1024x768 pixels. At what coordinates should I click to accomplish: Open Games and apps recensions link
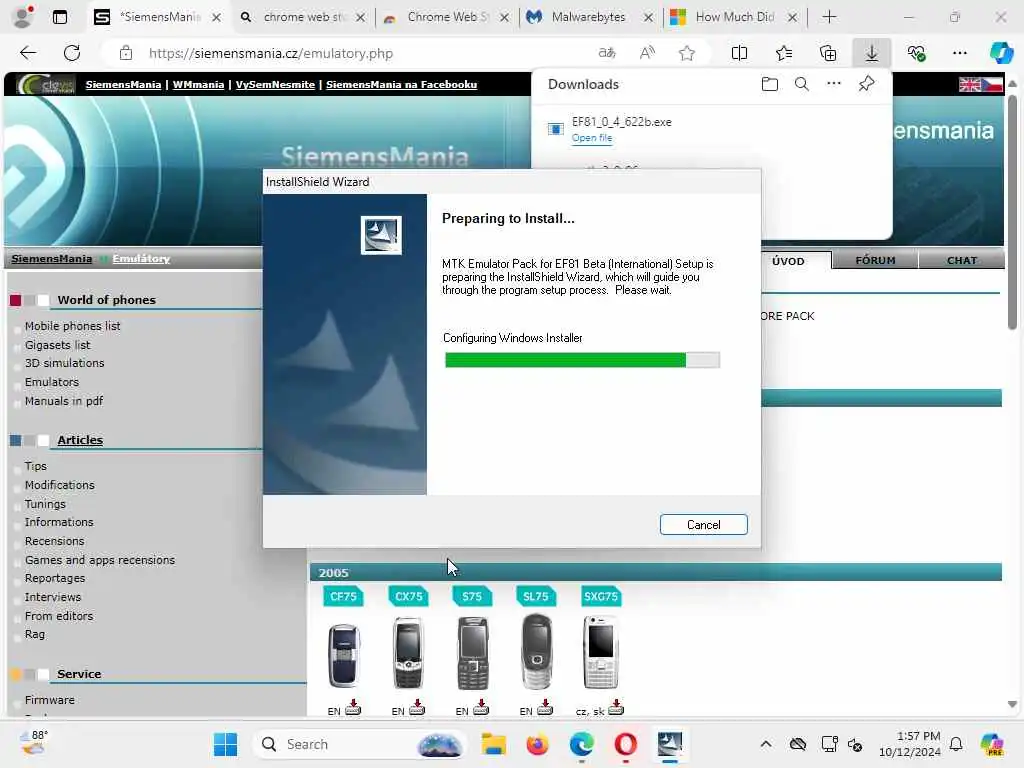100,560
